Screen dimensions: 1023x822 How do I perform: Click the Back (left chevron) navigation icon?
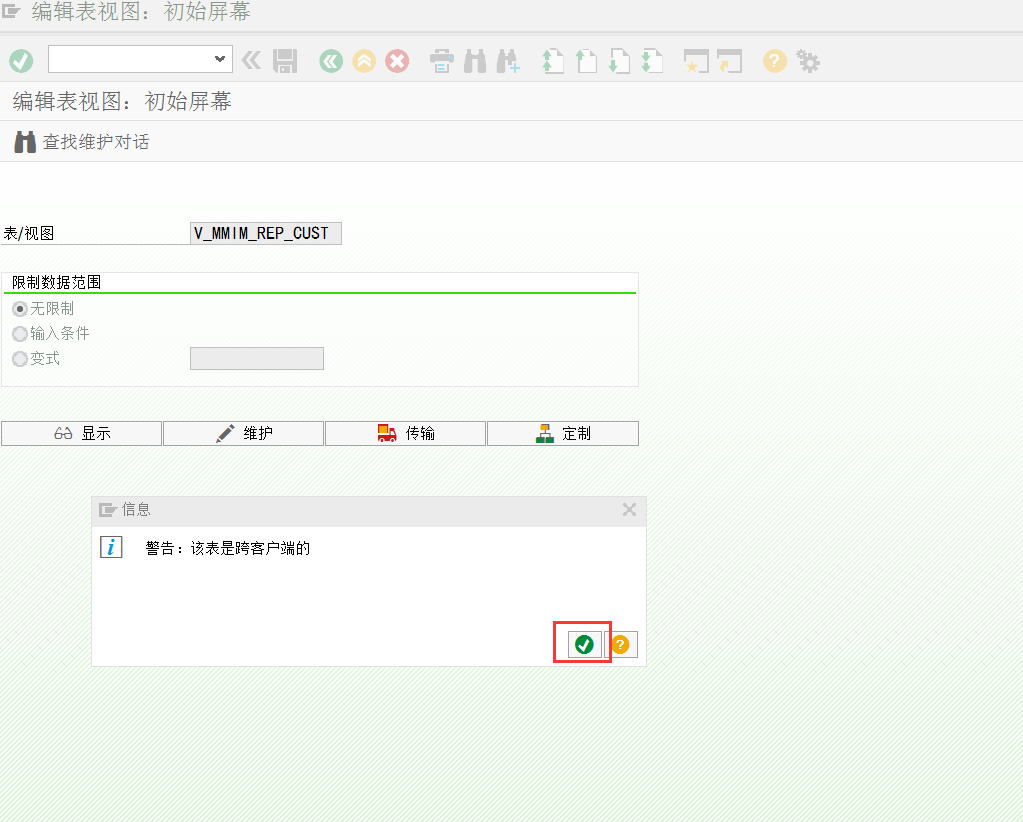(331, 61)
